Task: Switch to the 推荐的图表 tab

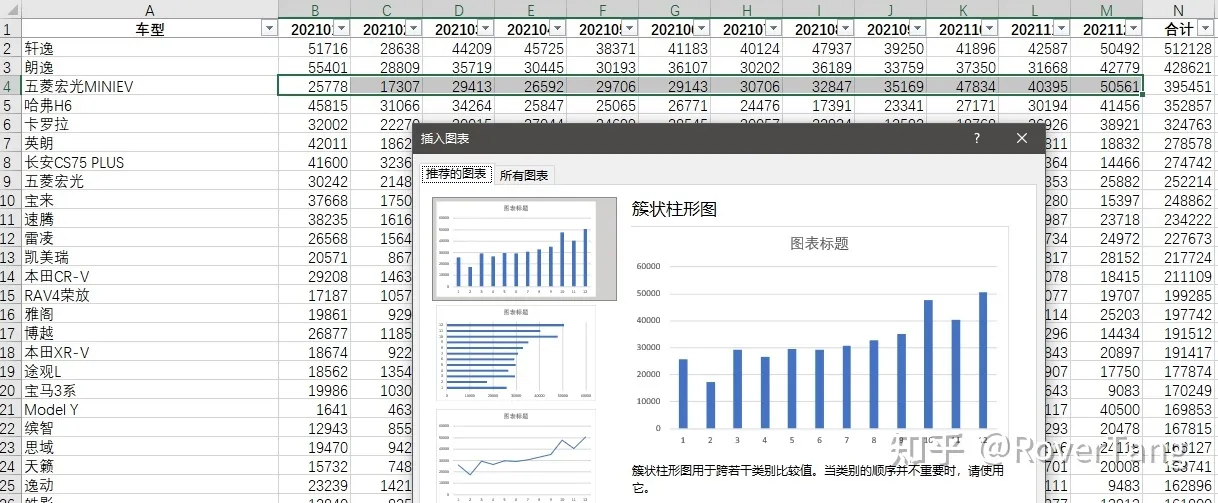Action: 457,174
